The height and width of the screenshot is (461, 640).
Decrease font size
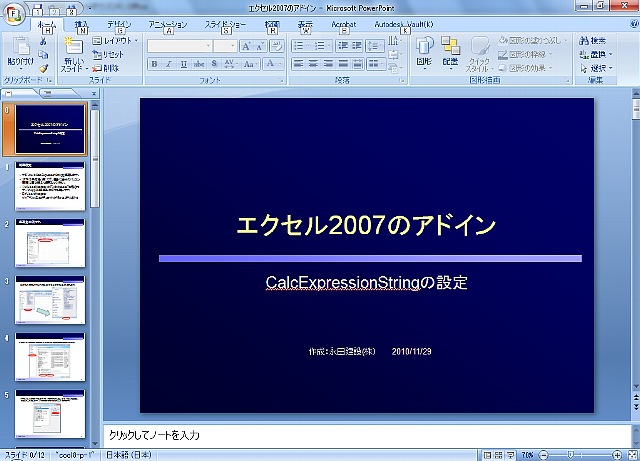260,46
